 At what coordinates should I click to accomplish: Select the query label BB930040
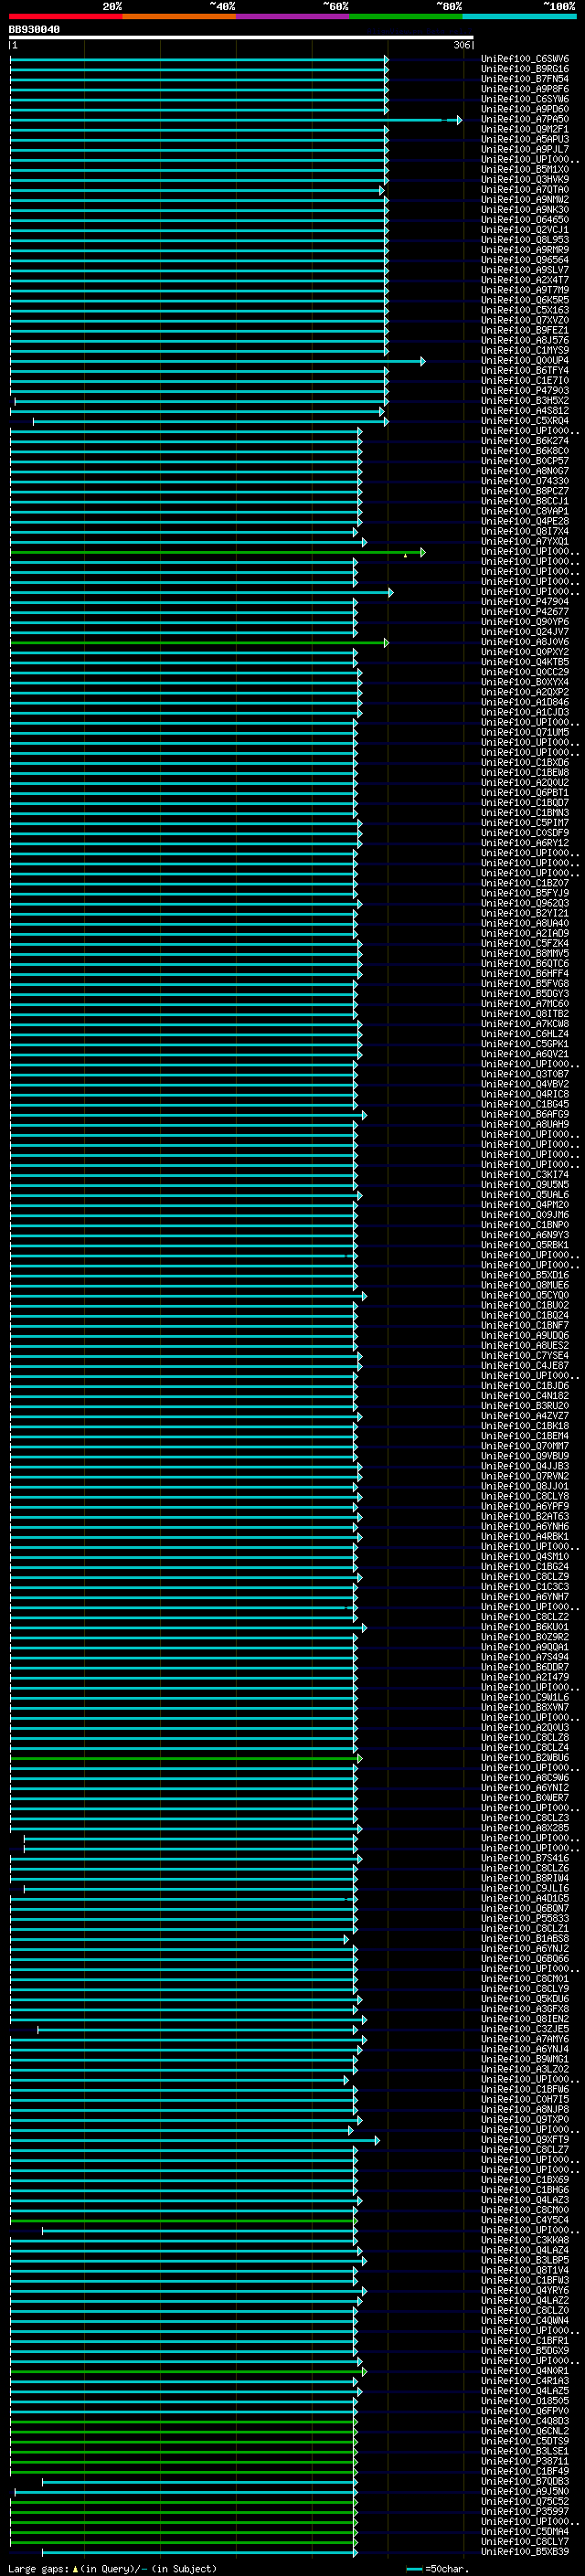(x=34, y=30)
